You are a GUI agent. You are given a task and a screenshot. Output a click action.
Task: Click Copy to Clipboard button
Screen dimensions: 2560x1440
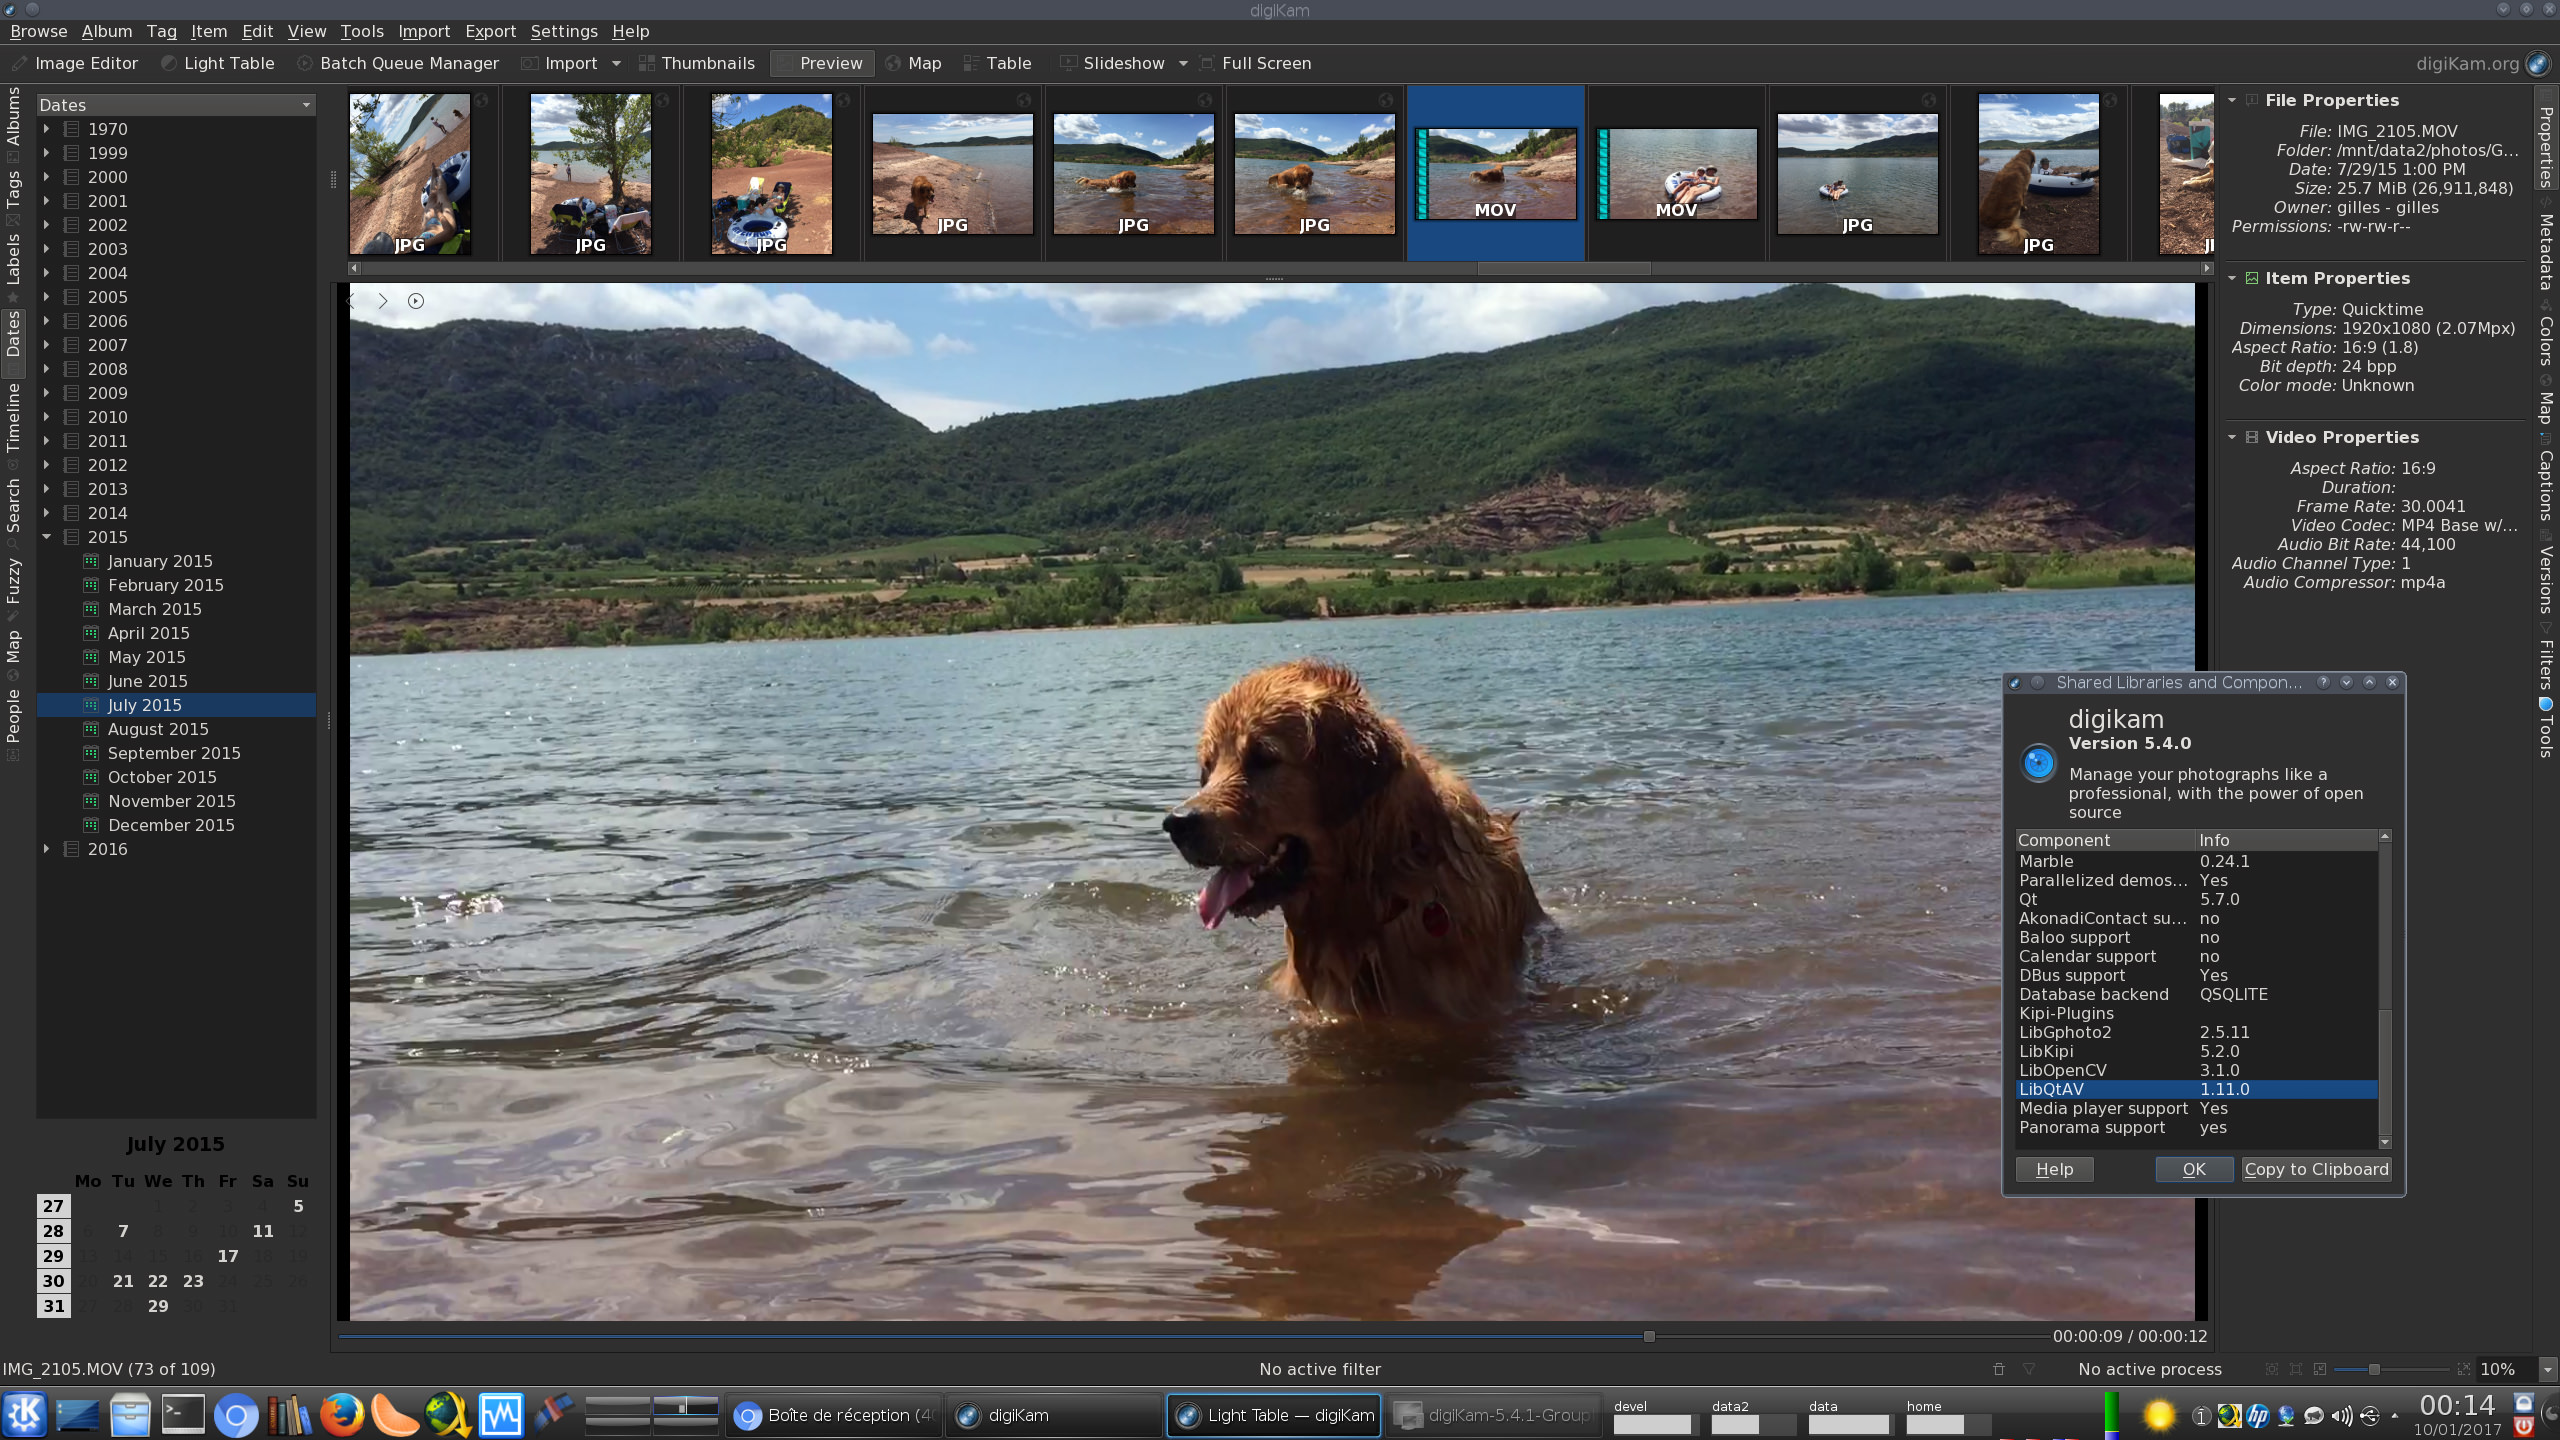pos(2316,1167)
